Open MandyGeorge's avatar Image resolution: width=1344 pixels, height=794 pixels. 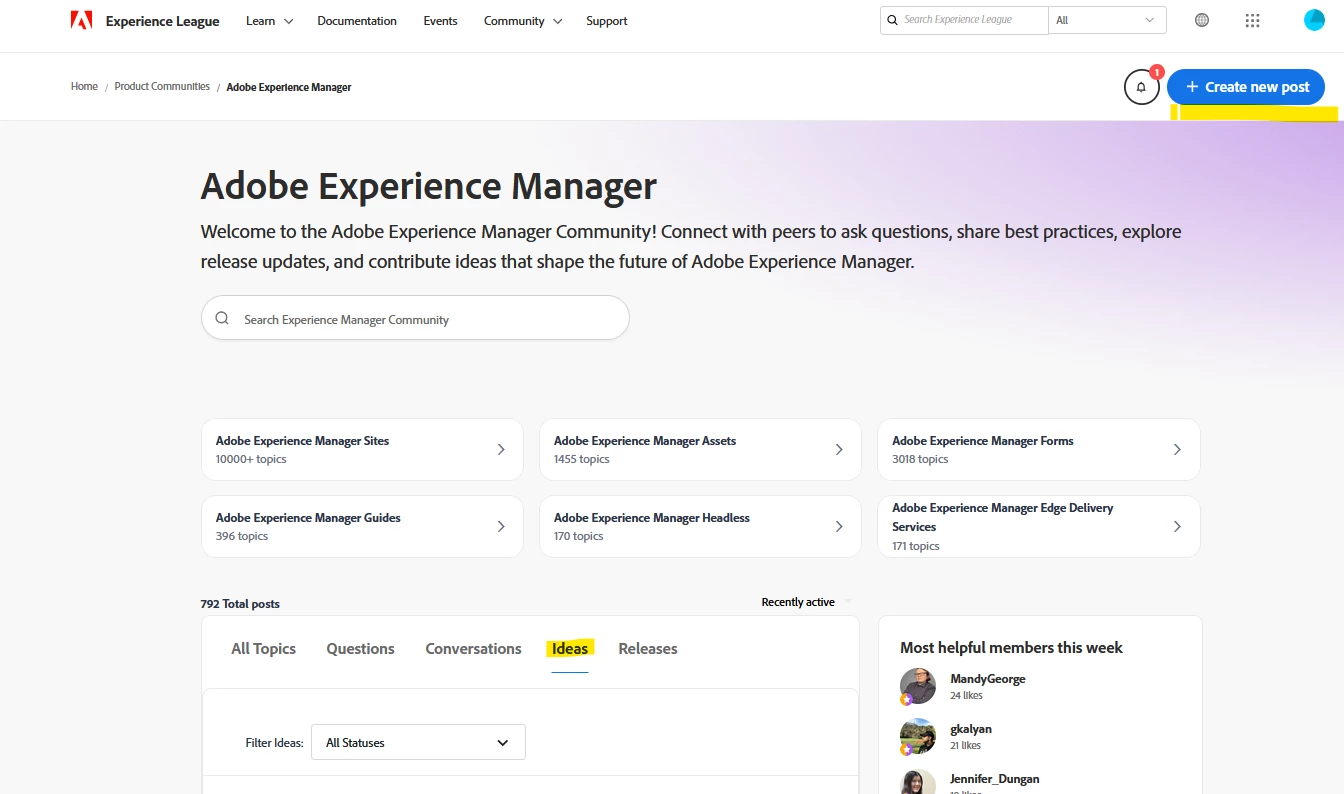(917, 686)
